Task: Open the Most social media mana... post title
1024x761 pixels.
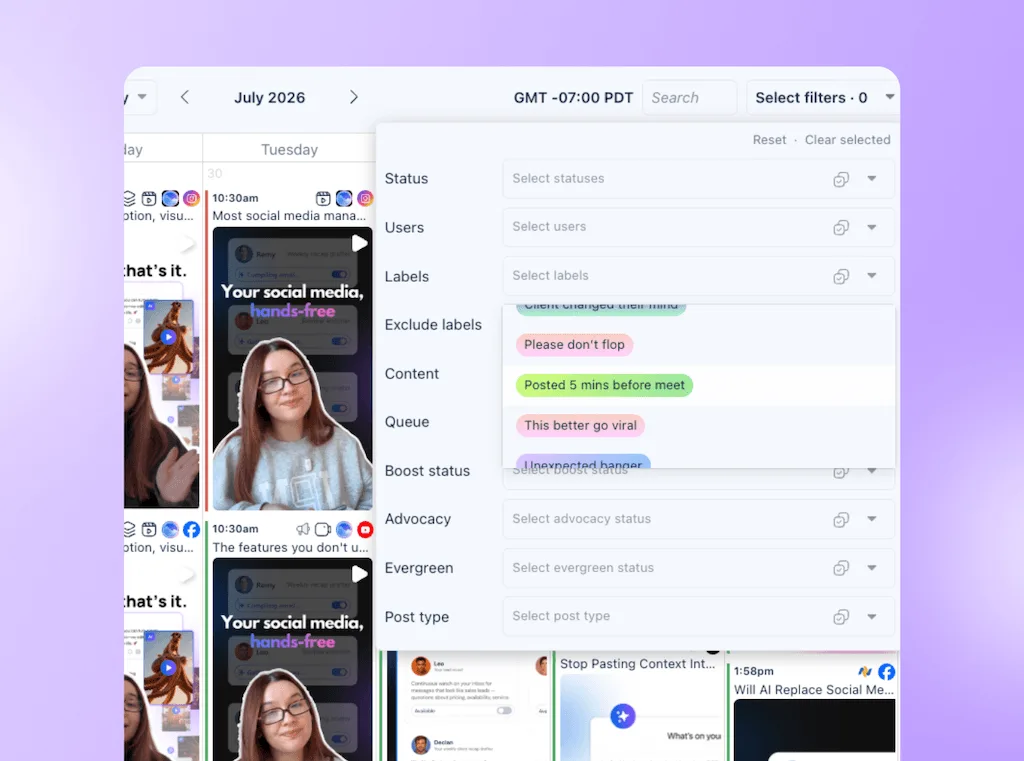Action: click(x=289, y=216)
